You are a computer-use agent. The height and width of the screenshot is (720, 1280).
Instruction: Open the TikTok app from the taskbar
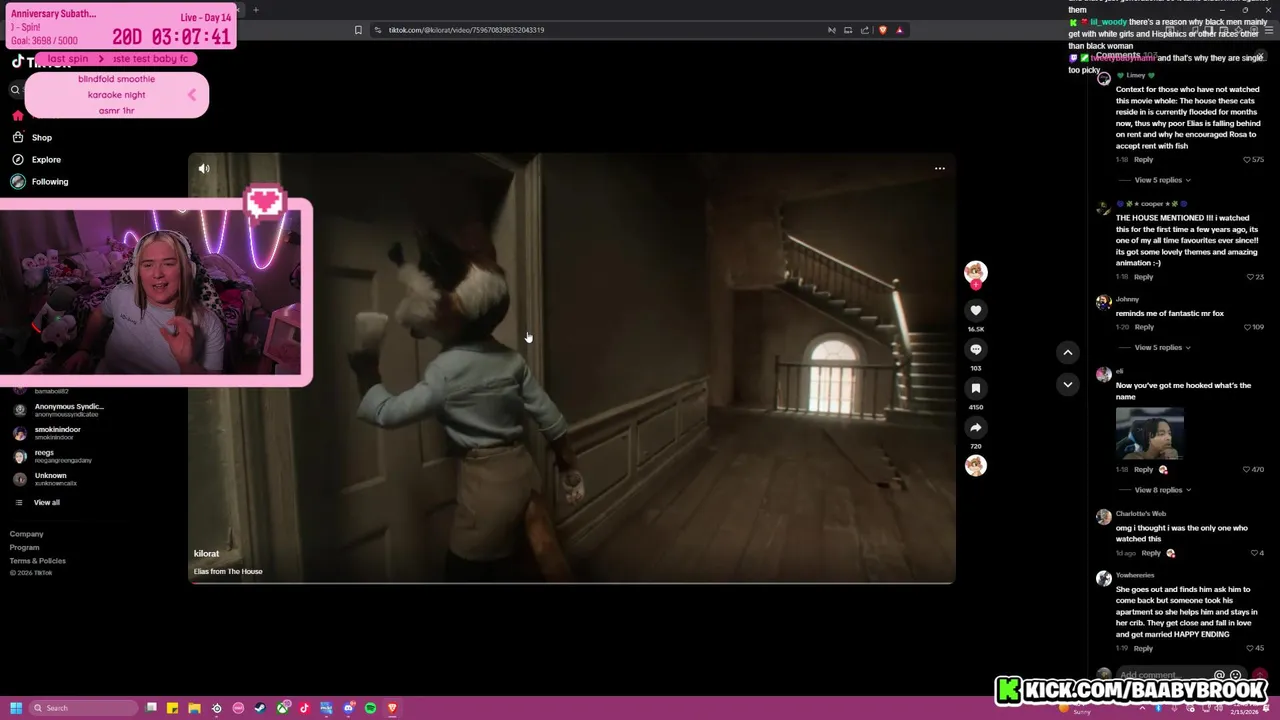[x=304, y=708]
